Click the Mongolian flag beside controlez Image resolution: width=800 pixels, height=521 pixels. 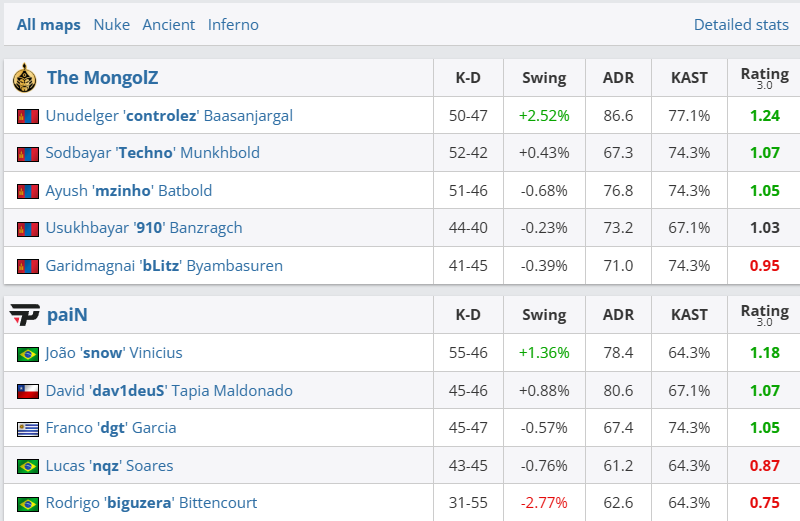[x=27, y=116]
